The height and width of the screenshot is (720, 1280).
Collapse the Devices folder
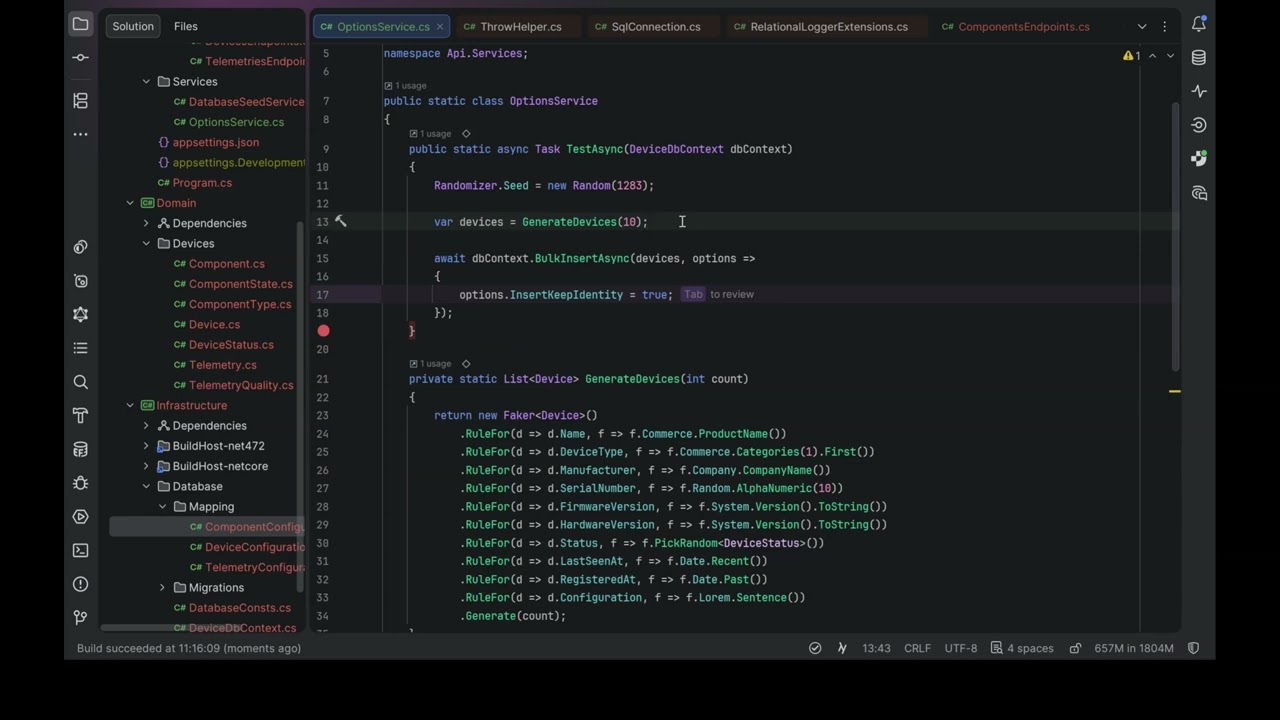click(146, 244)
